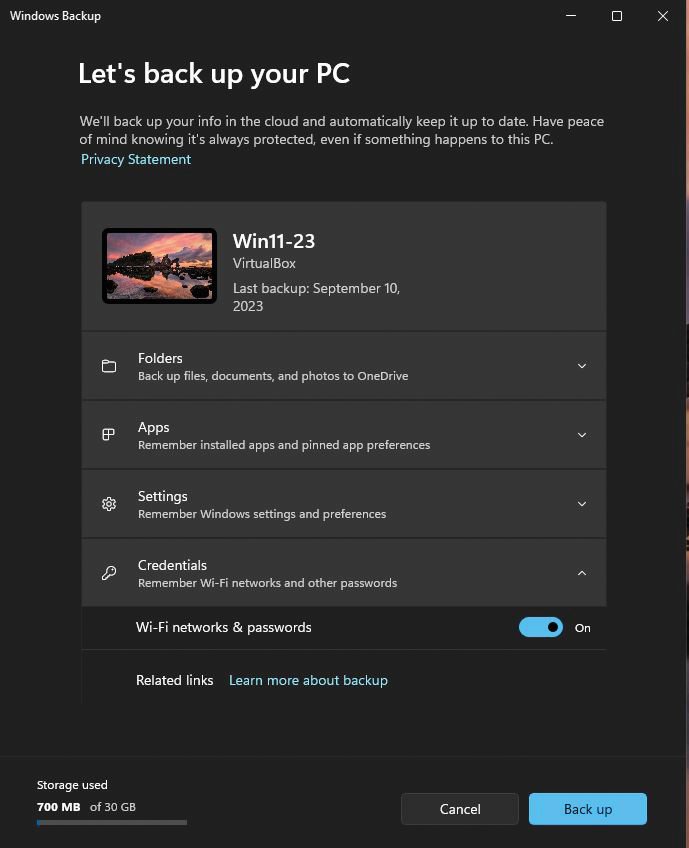The height and width of the screenshot is (848, 689).
Task: Select the Apps row title
Action: point(154,427)
